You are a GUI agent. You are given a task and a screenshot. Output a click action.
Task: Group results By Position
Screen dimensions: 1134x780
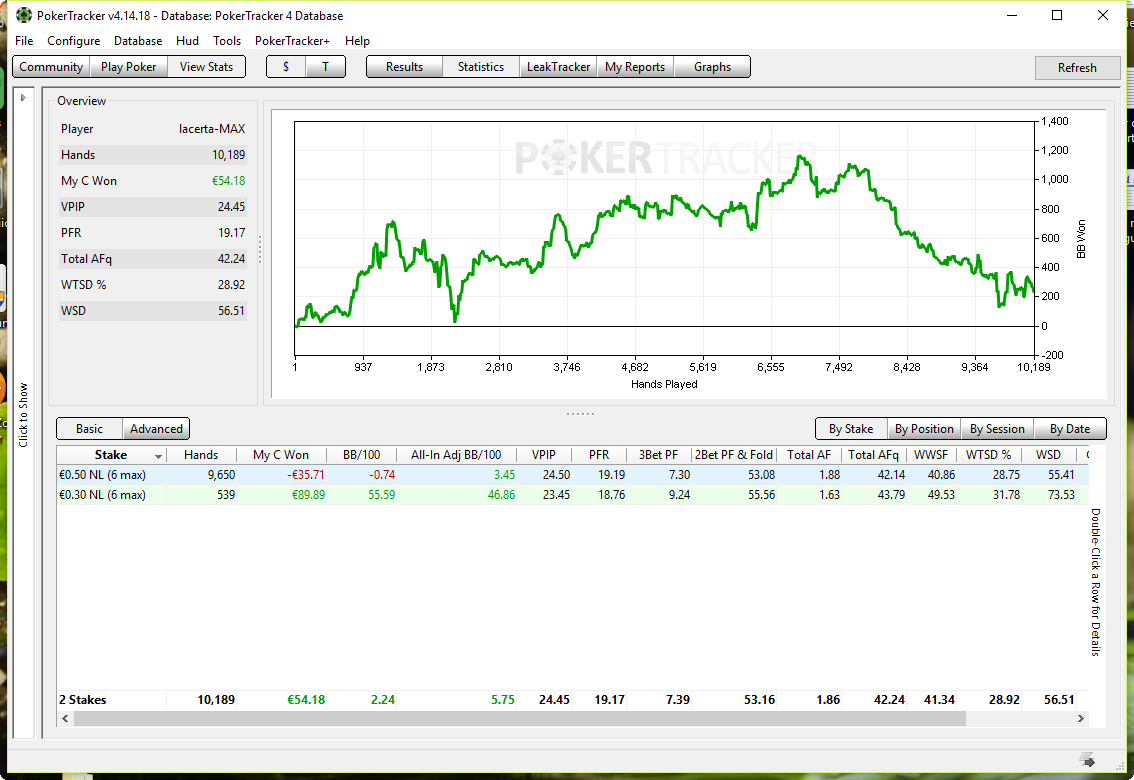click(x=924, y=429)
